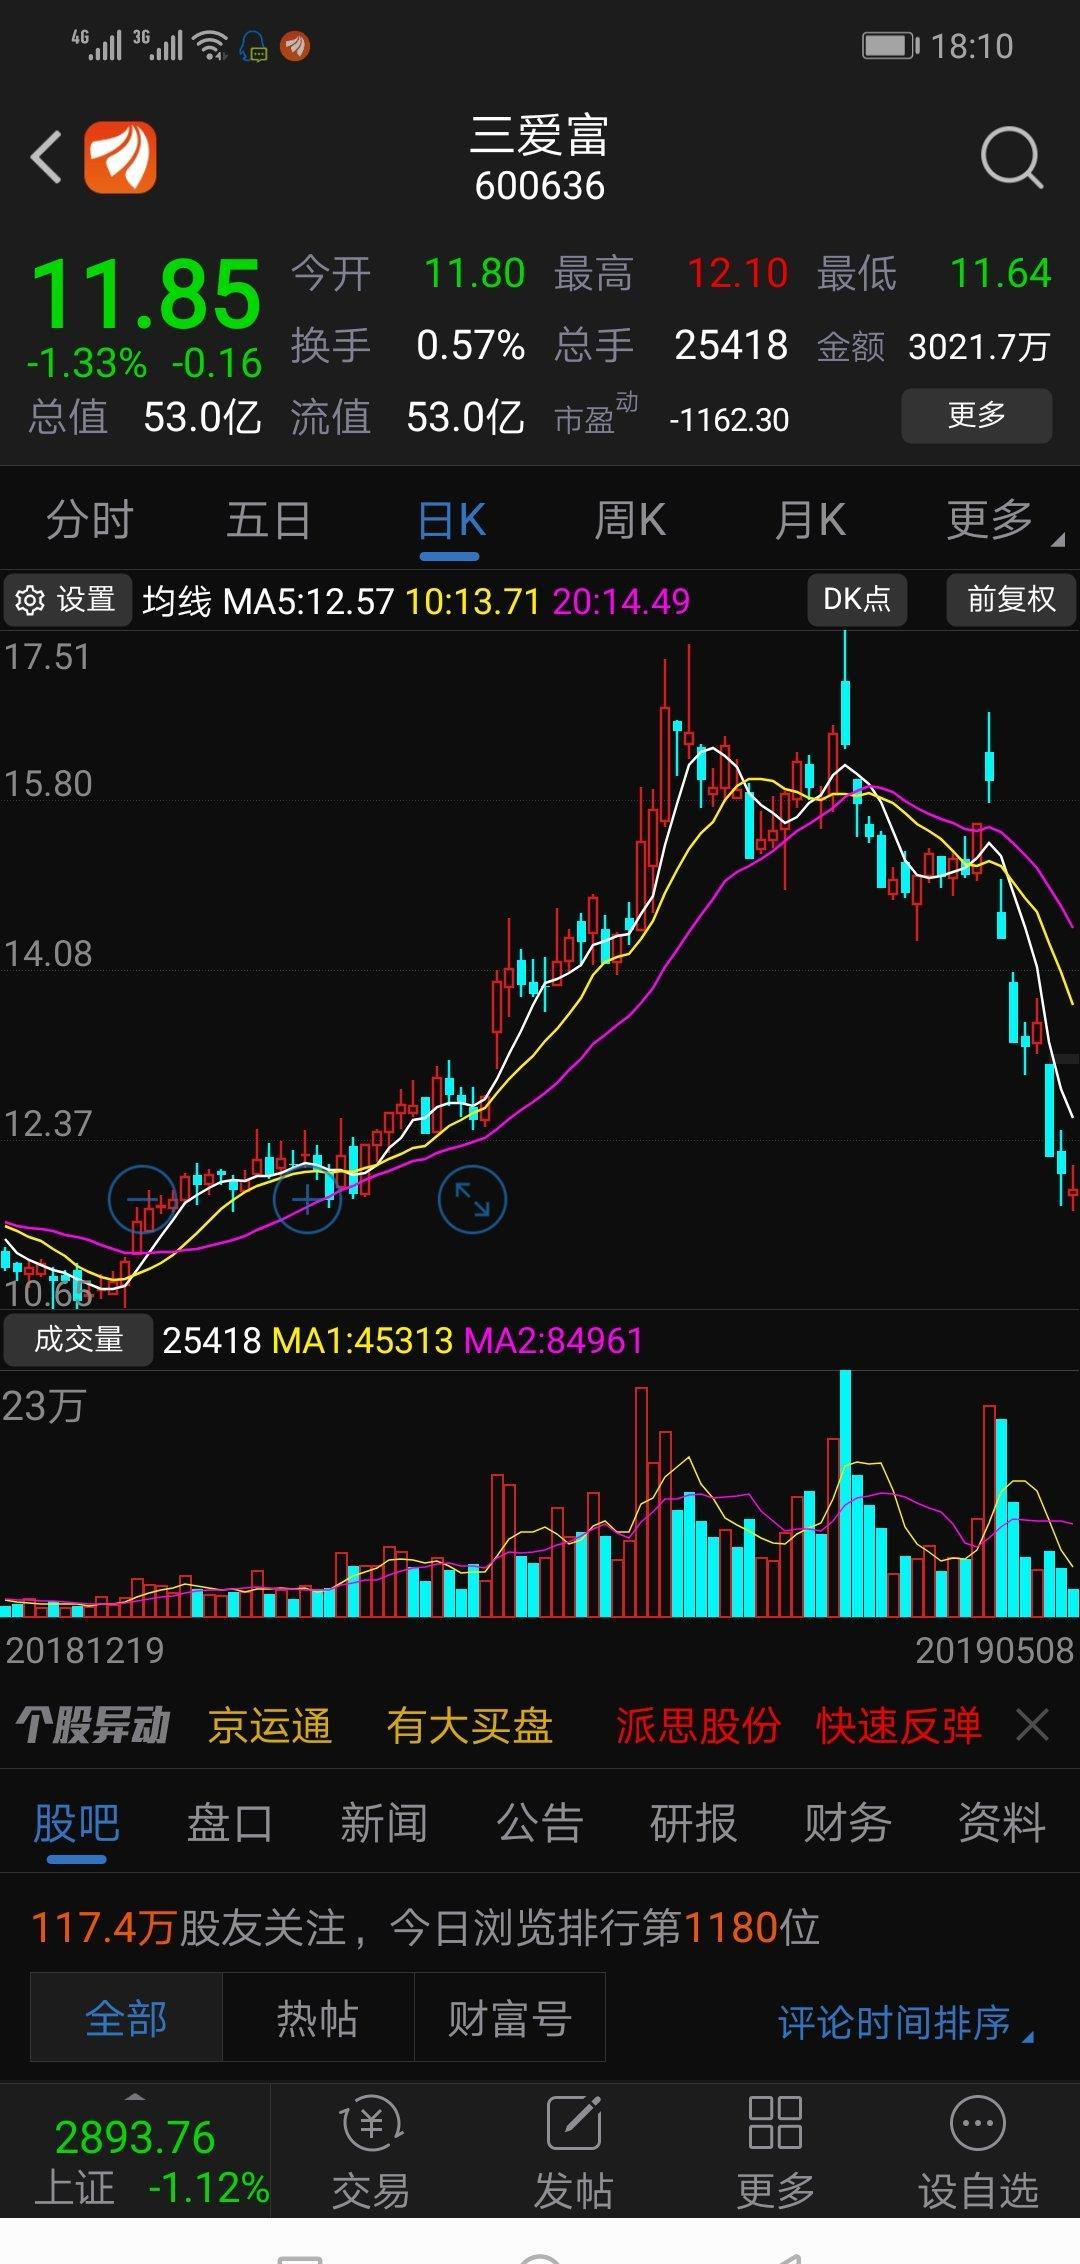Open 评论时间排序 sort dropdown

(x=906, y=2022)
